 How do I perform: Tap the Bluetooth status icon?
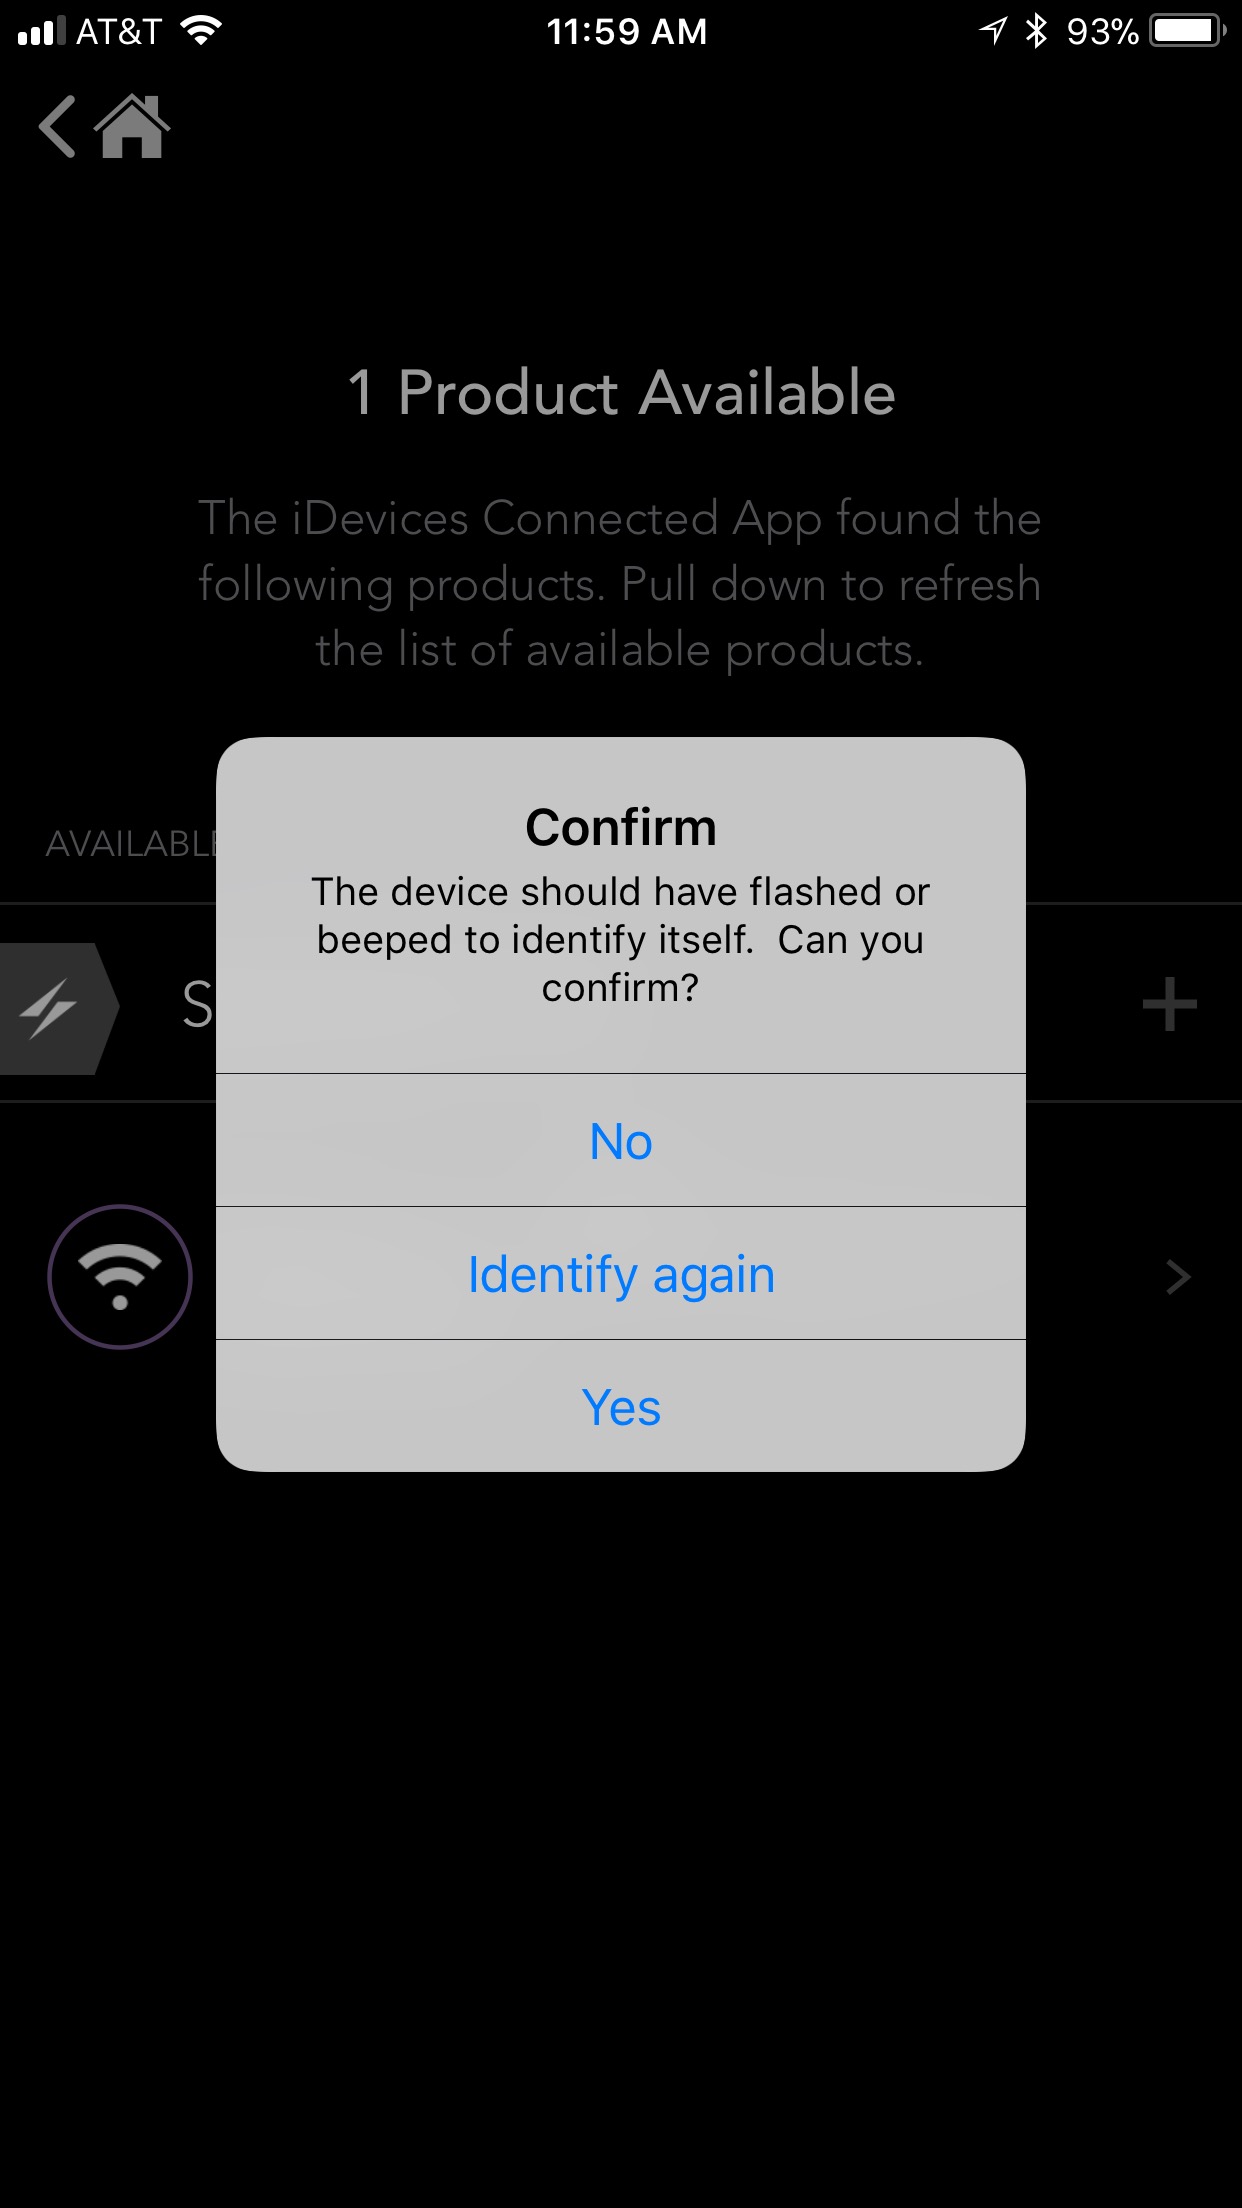pyautogui.click(x=1037, y=31)
